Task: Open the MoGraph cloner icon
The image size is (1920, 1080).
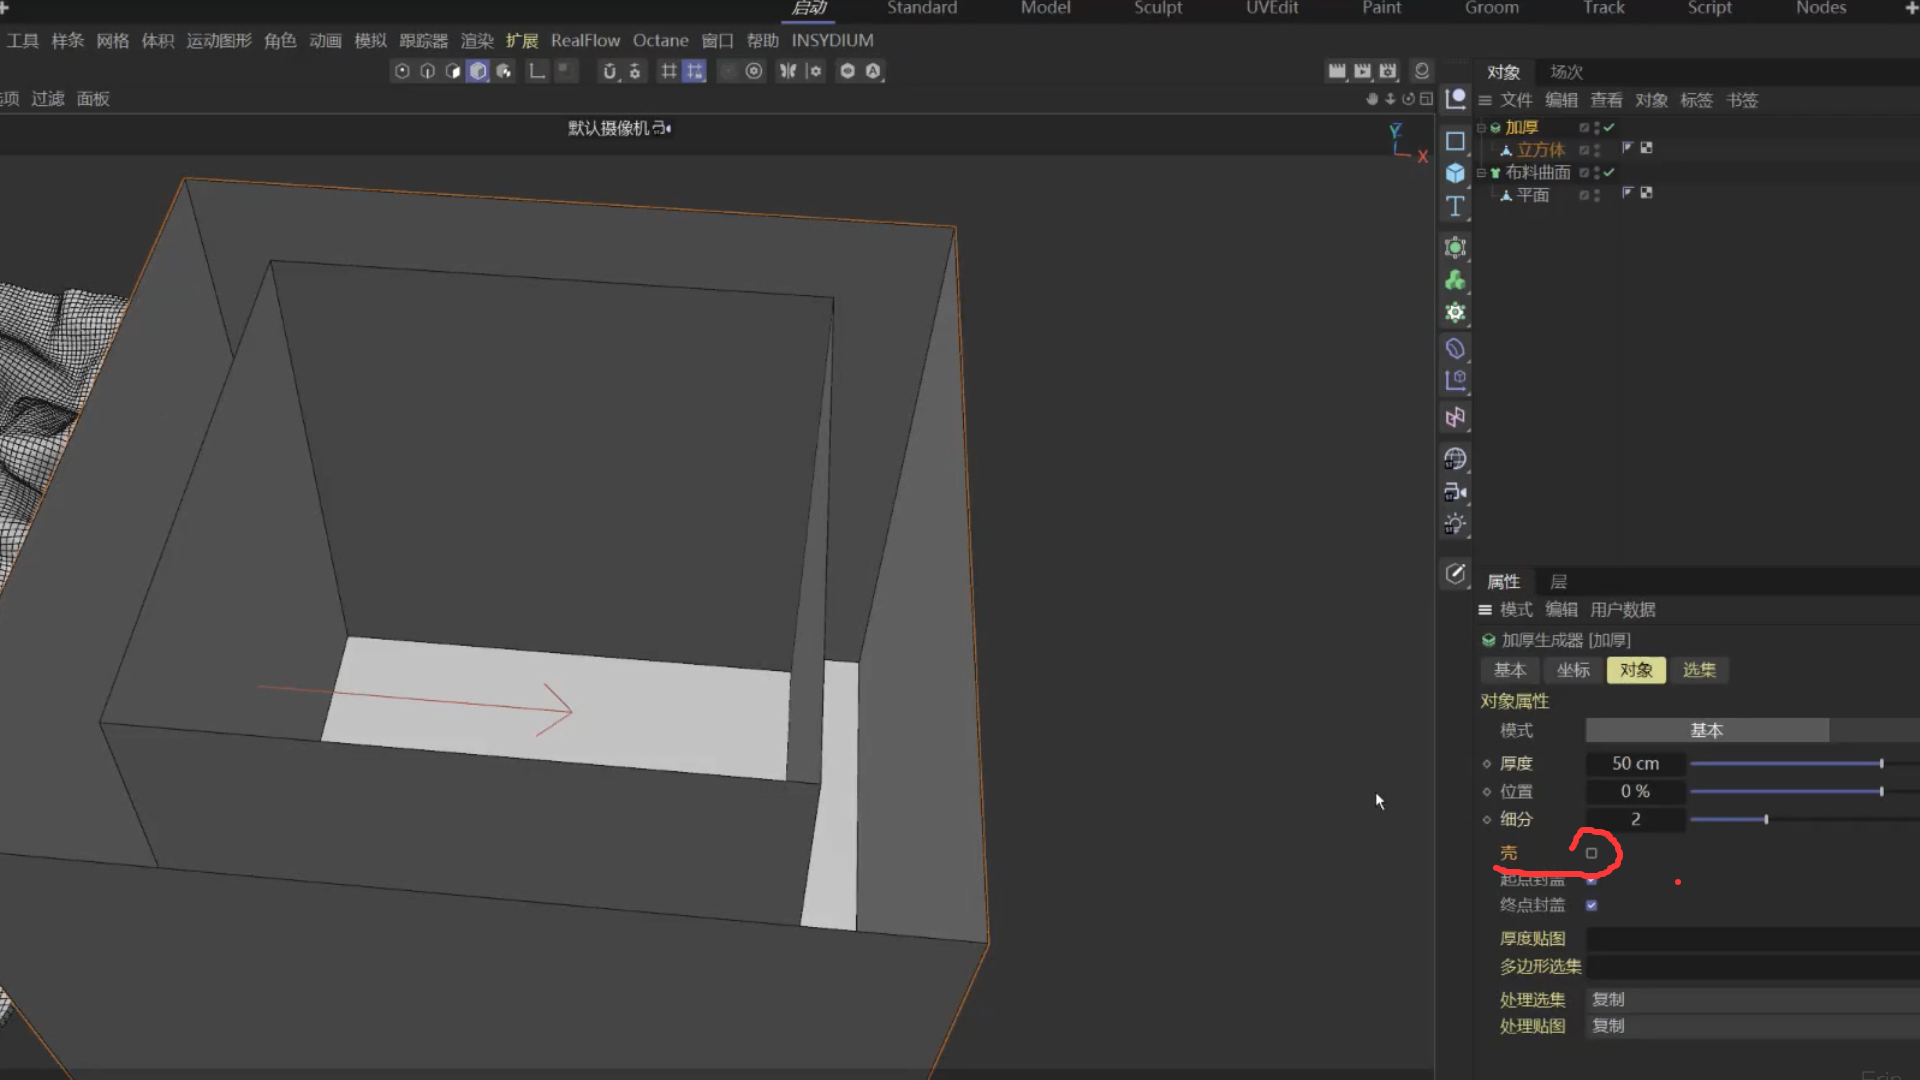Action: [1455, 280]
